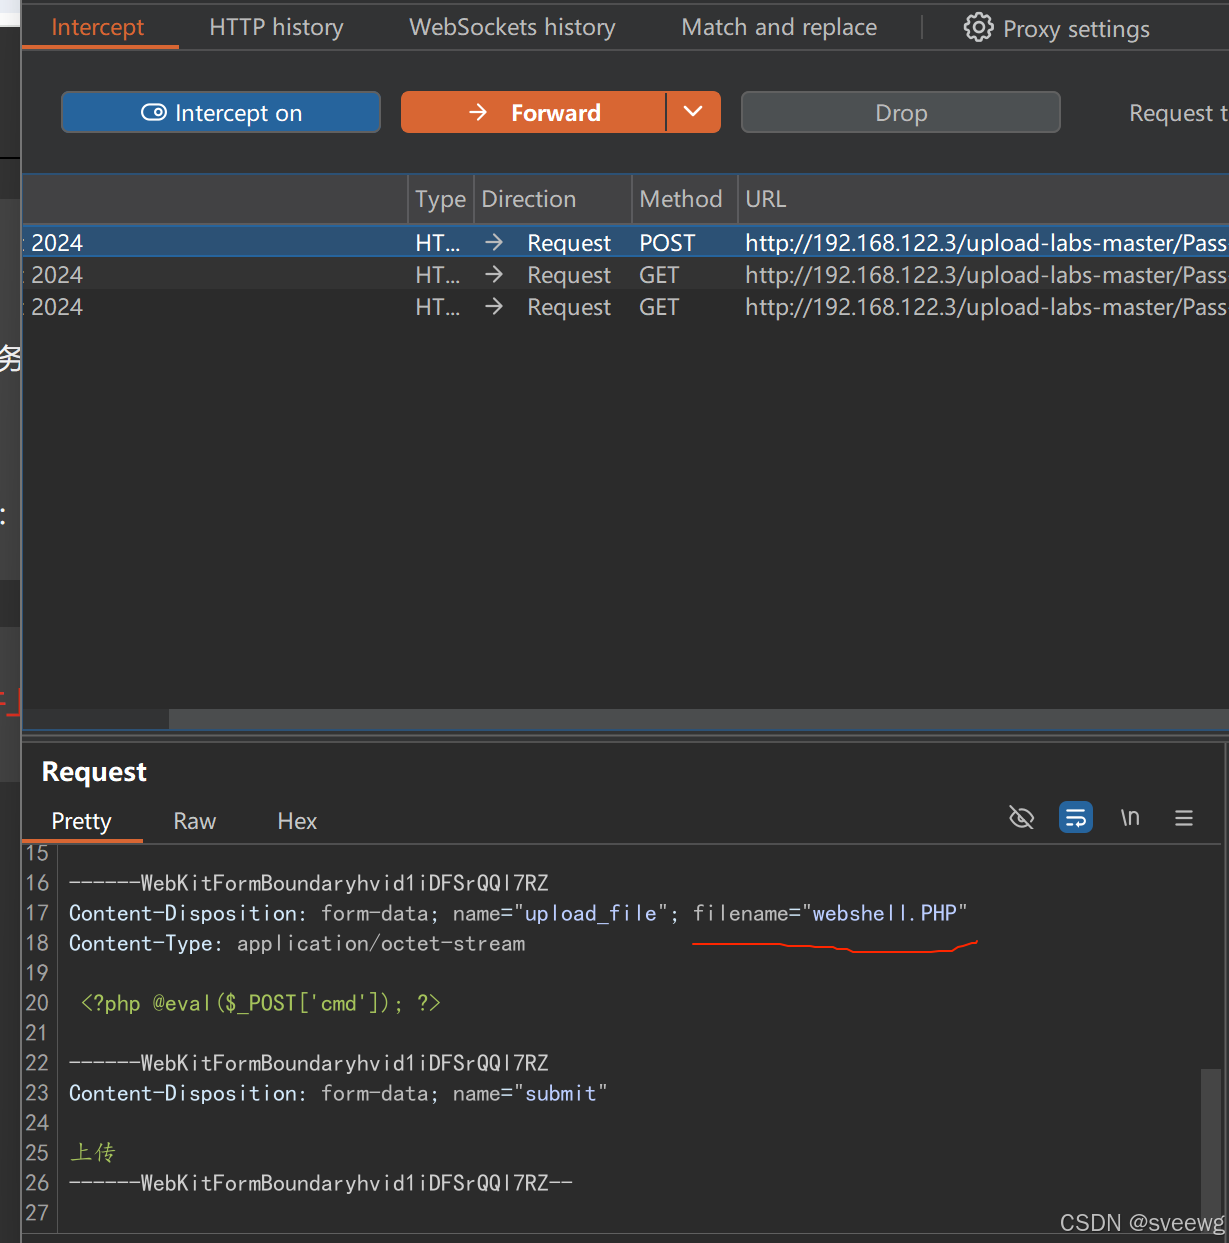Screen dimensions: 1229x1243
Task: Click the name "submit" value
Action: point(560,1093)
